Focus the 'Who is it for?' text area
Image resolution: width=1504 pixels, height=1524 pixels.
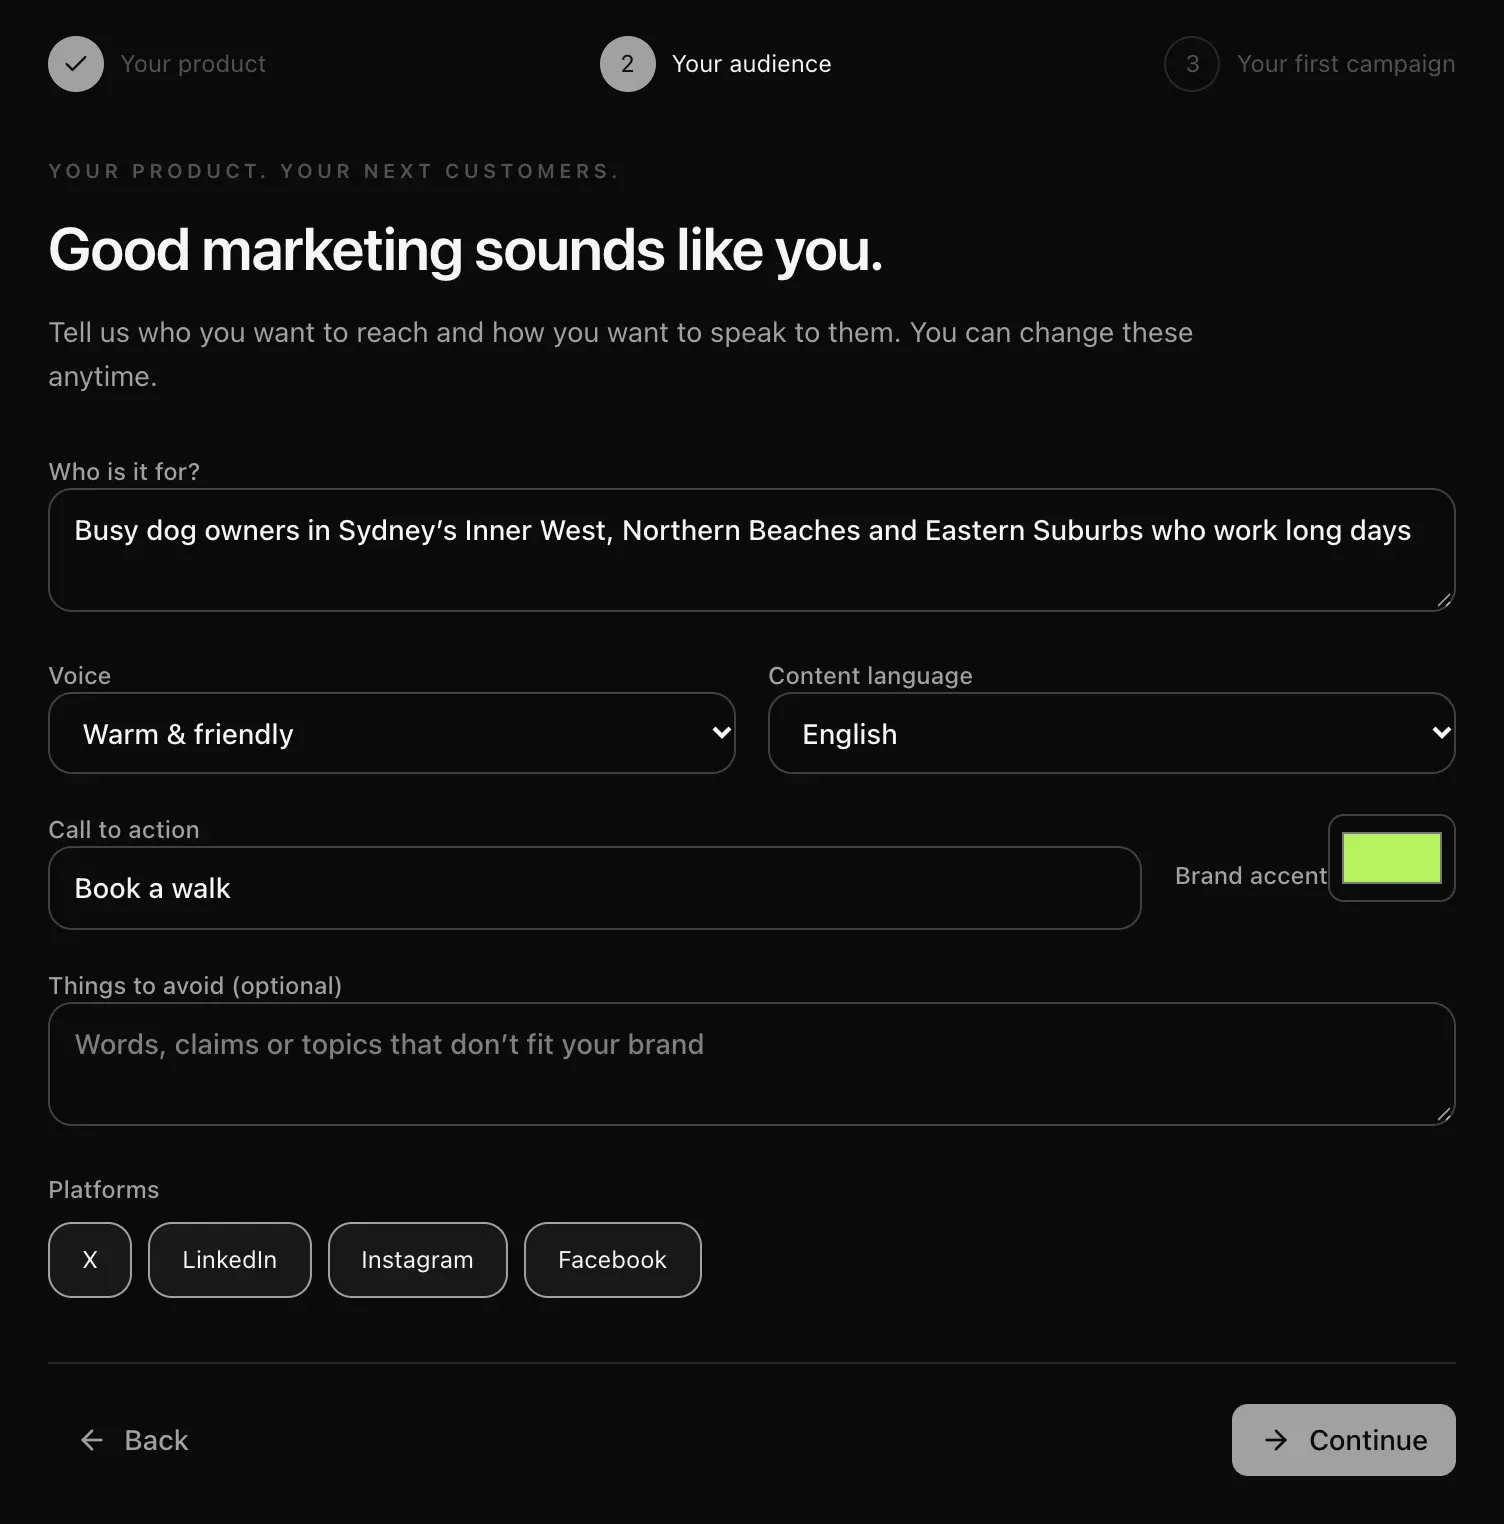coord(752,550)
